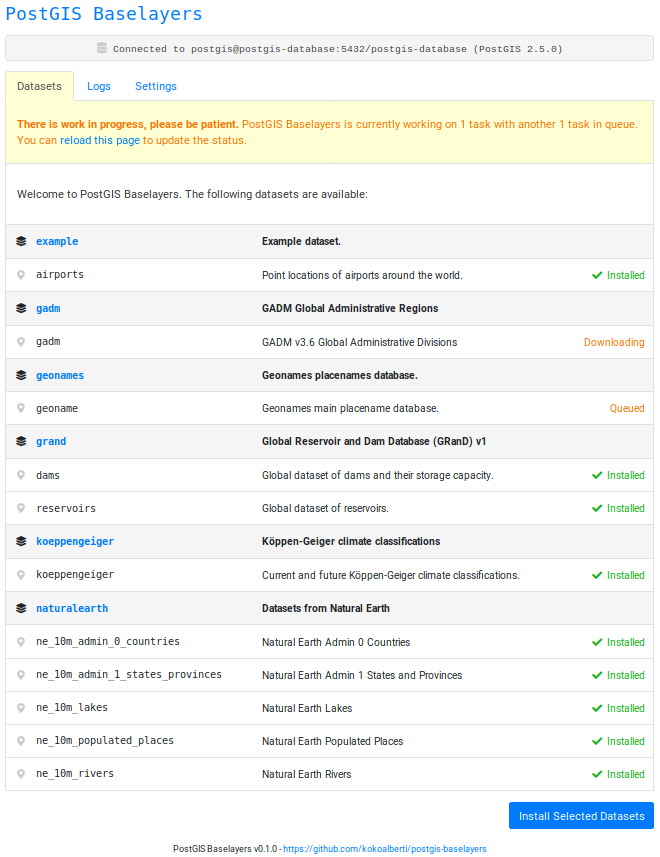Open the example dataset link
660x857 pixels.
pyautogui.click(x=57, y=242)
